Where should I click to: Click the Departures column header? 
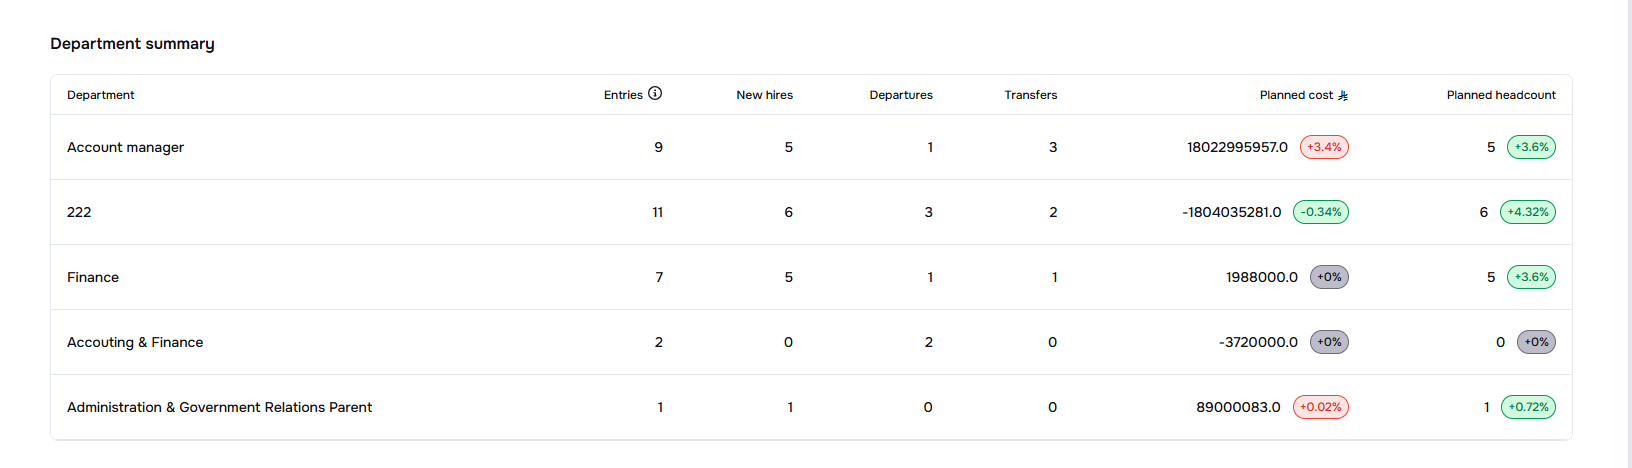coord(900,95)
